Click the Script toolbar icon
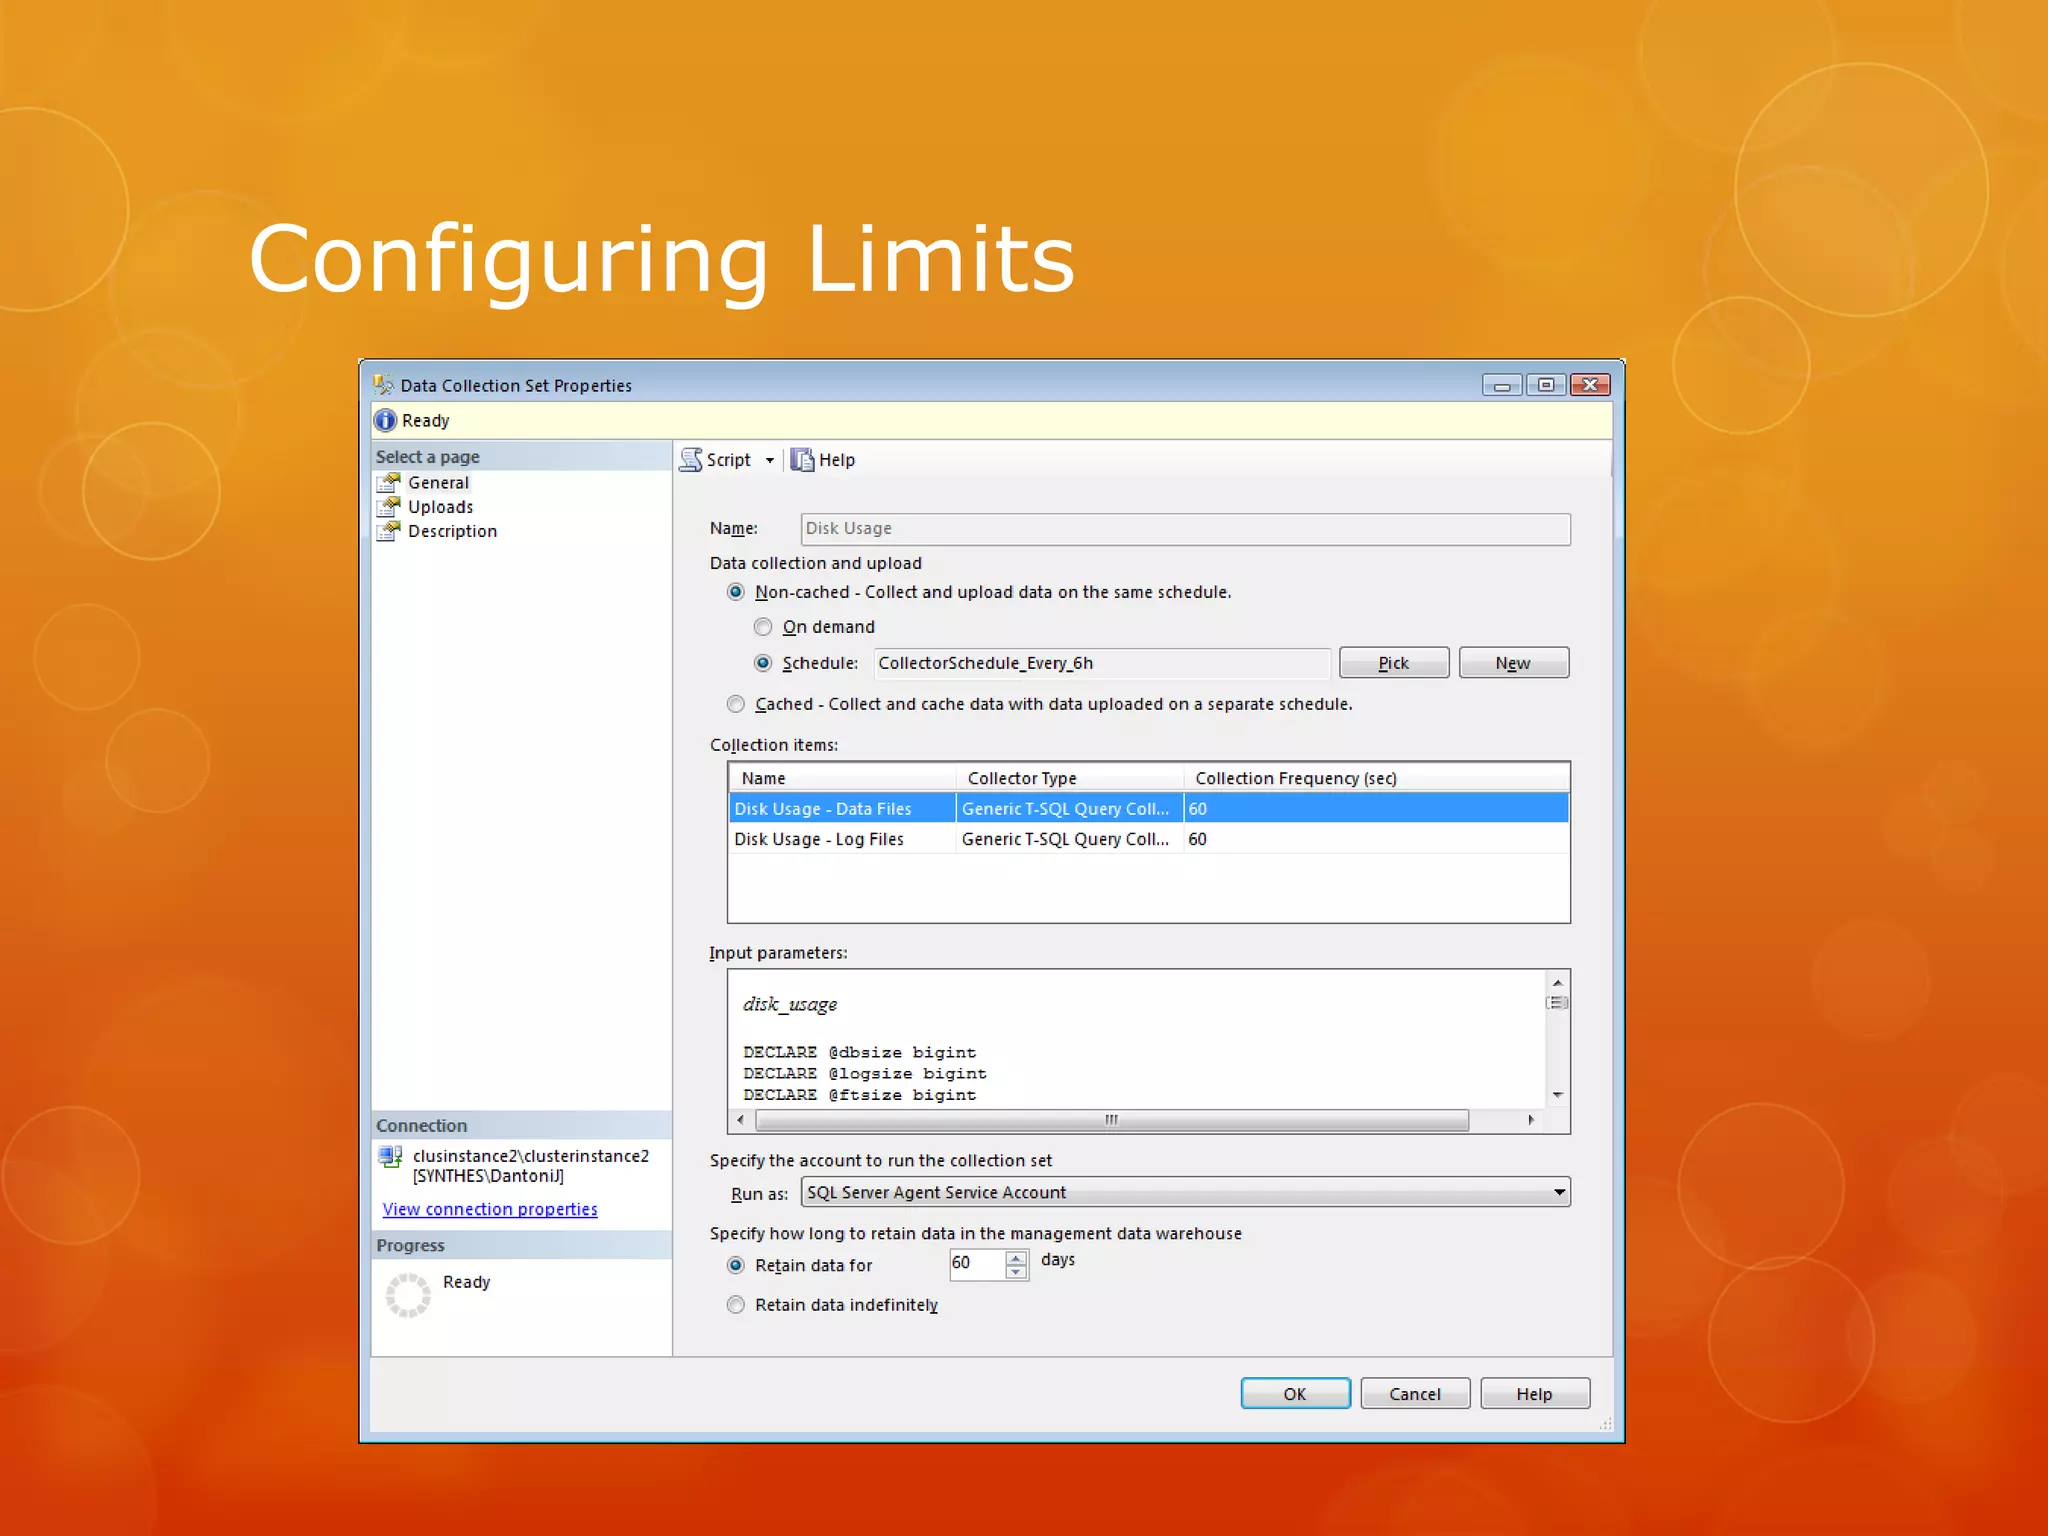The image size is (2048, 1536). tap(691, 460)
